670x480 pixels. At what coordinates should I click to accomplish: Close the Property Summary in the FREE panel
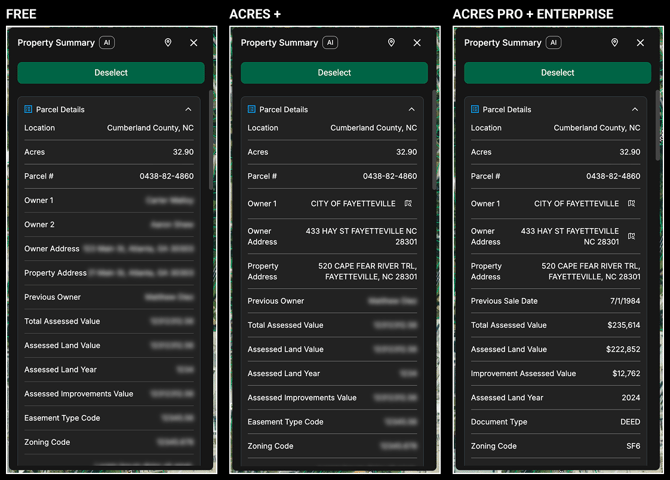[194, 43]
